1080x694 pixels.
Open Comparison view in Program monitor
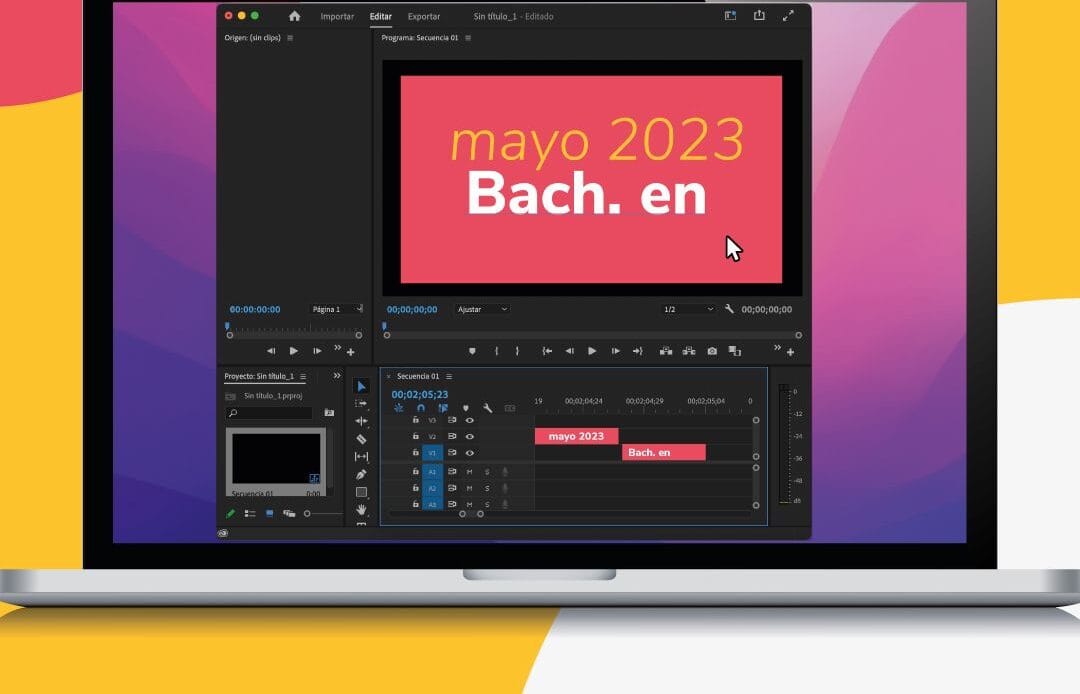735,351
